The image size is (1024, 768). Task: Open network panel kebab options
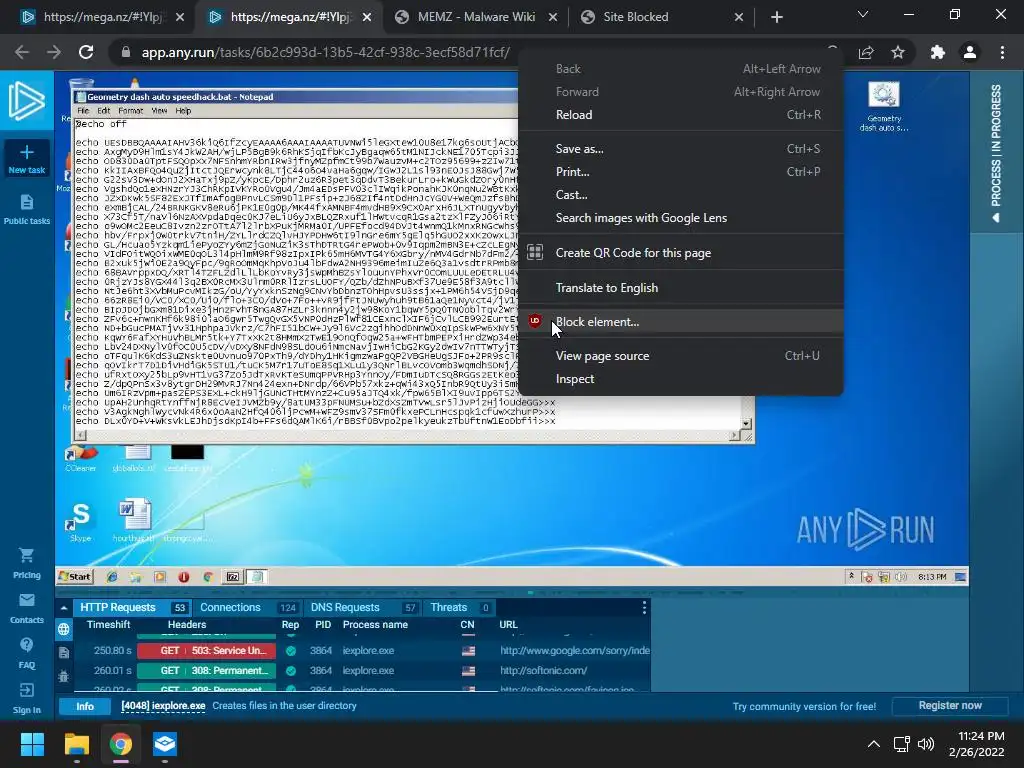[644, 607]
